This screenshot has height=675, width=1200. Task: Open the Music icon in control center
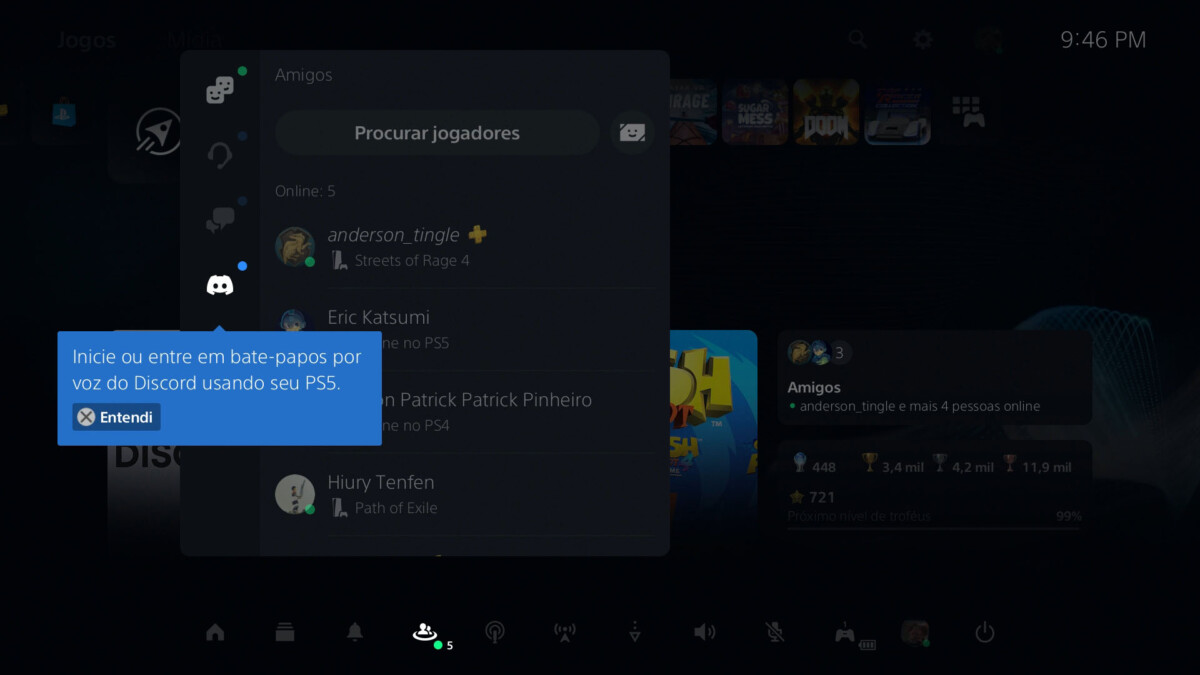tap(495, 632)
